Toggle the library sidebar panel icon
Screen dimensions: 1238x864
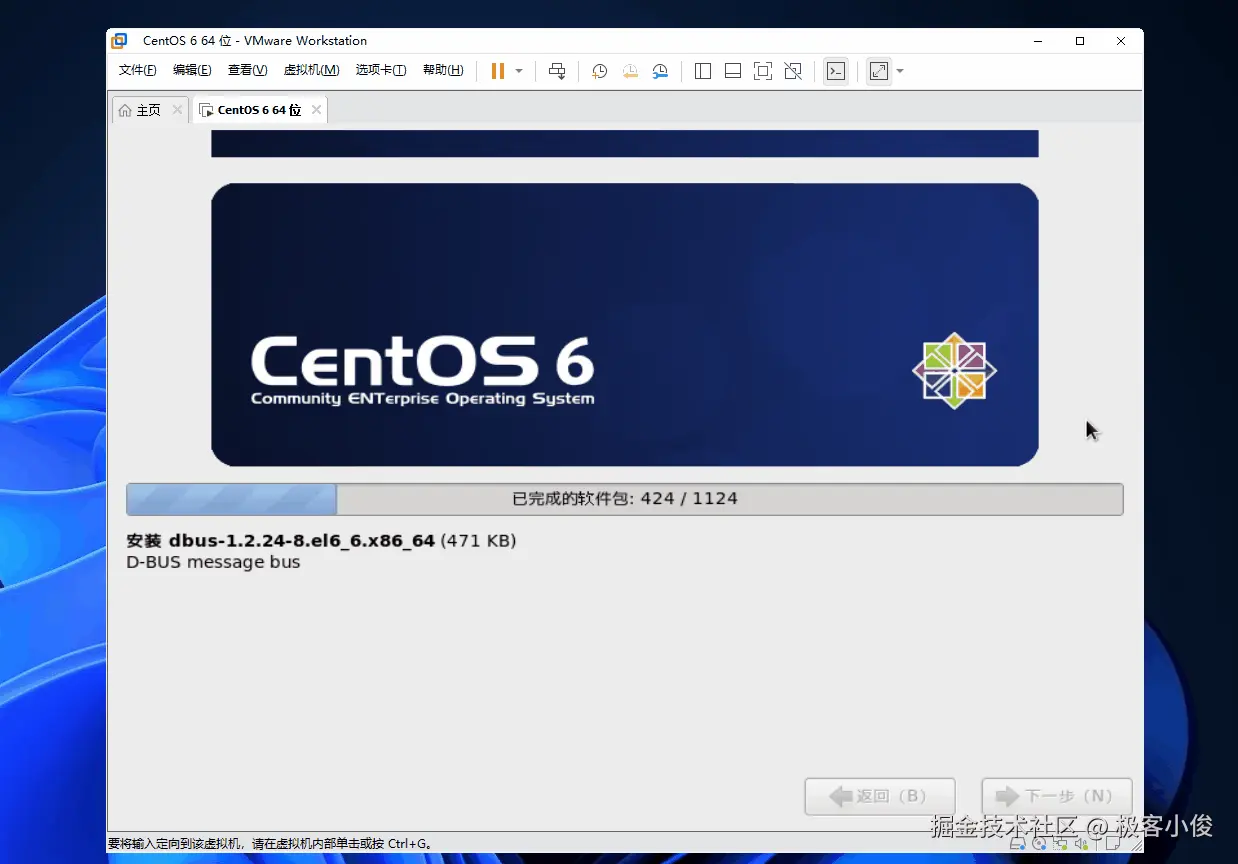(x=703, y=71)
